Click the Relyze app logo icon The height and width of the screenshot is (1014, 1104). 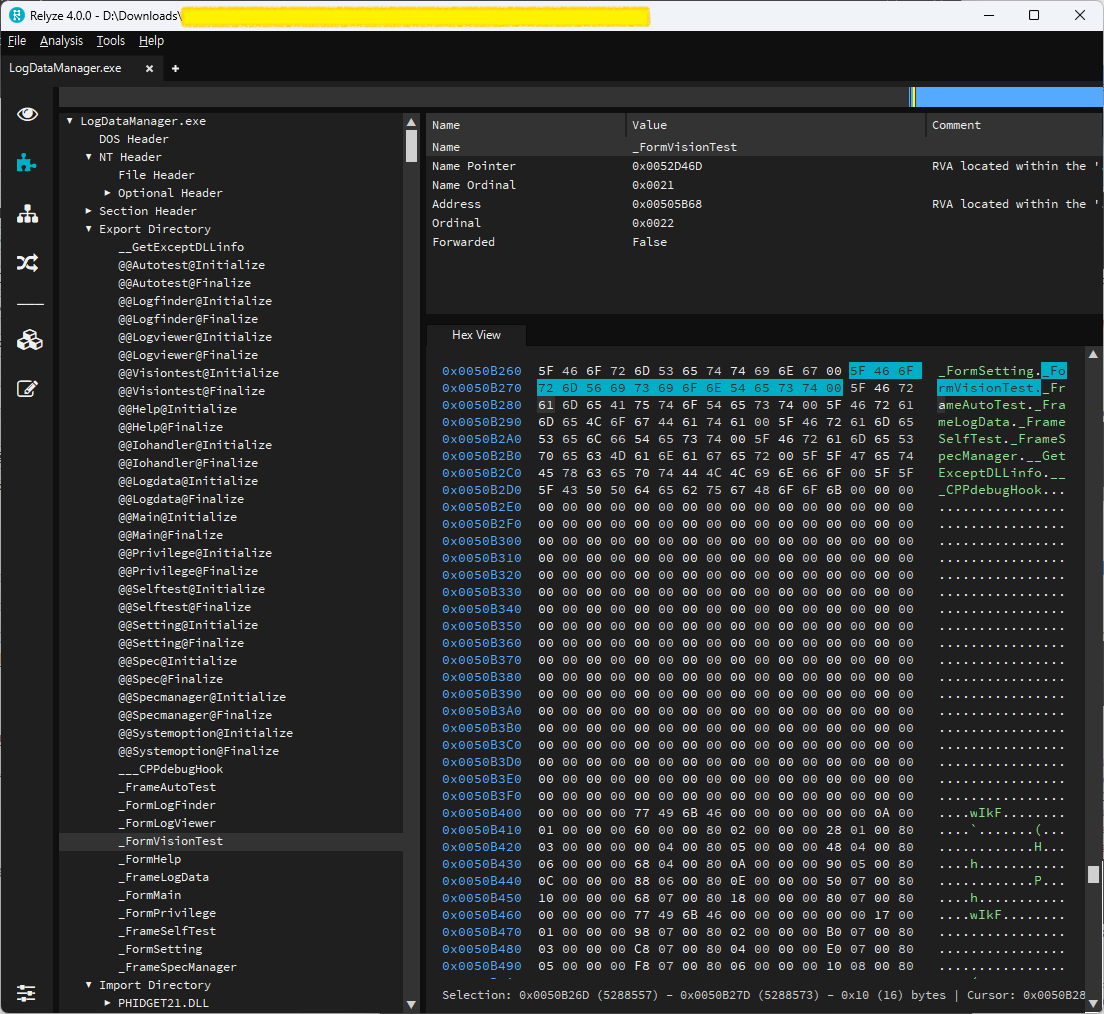(17, 15)
